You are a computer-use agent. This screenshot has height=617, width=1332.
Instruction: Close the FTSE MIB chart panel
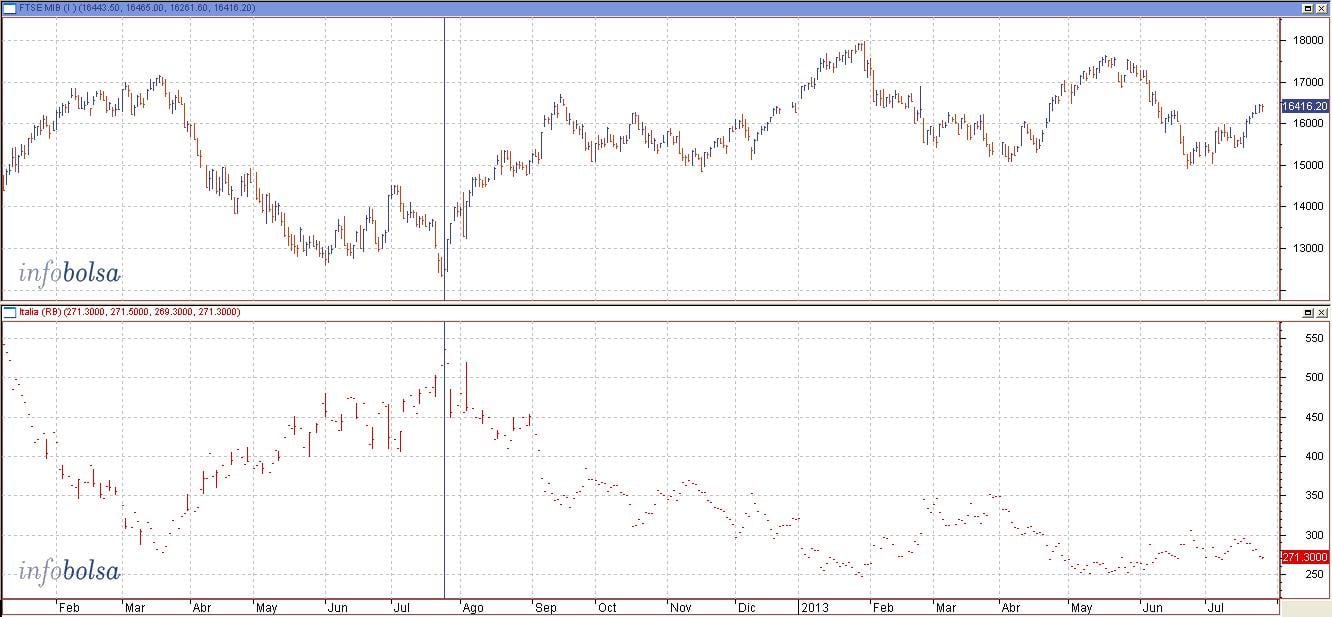[x=1321, y=8]
